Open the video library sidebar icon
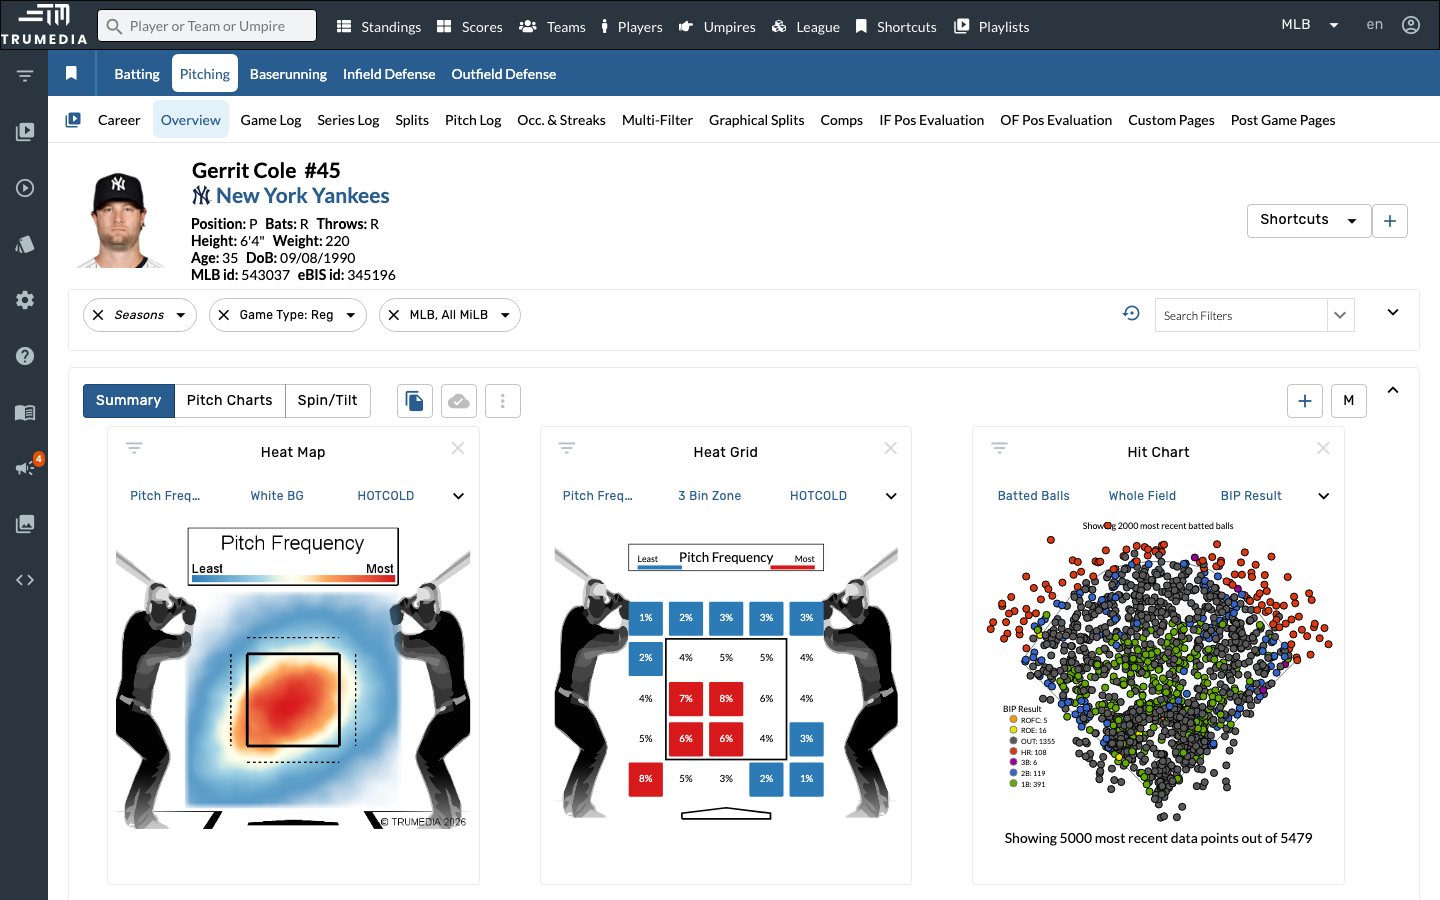Screen dimensions: 1440x900 25,131
